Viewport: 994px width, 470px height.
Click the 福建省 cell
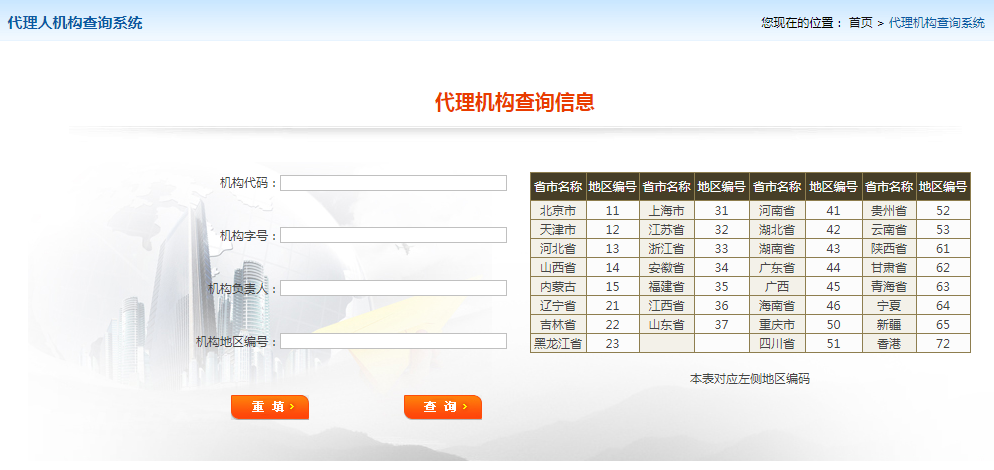(x=667, y=287)
